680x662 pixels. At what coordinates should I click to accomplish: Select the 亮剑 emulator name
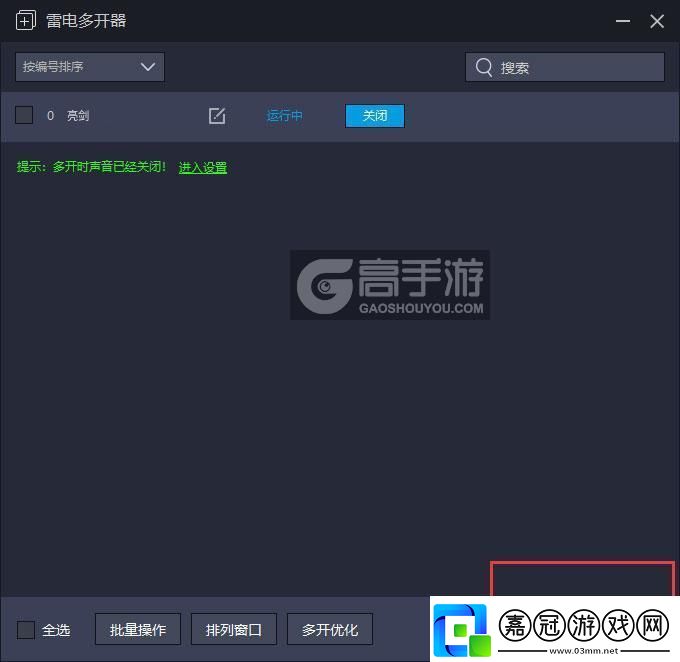coord(78,116)
